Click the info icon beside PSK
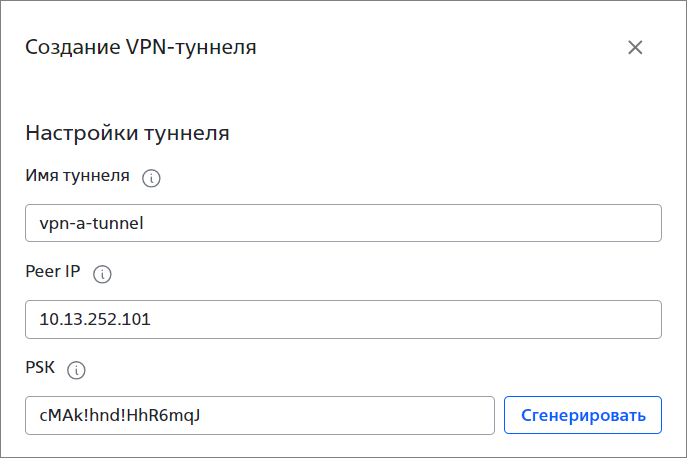Viewport: 687px width, 458px height. [x=76, y=370]
